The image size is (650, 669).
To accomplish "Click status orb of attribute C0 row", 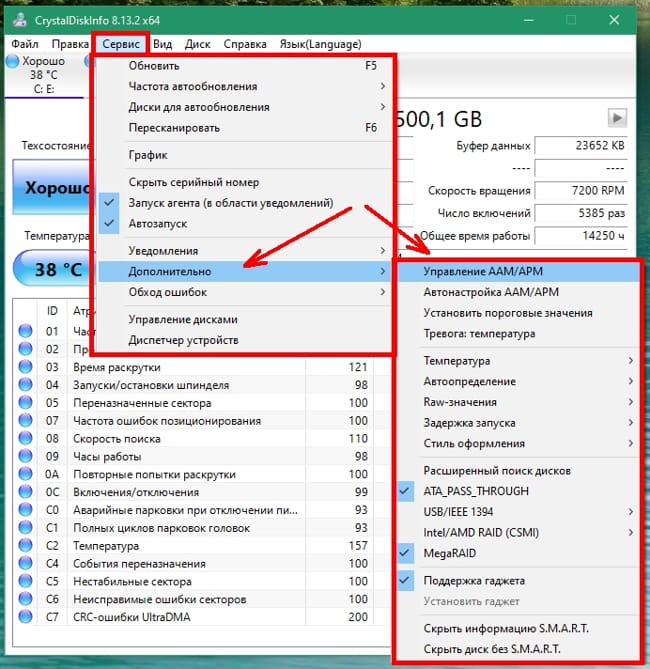I will click(x=26, y=510).
